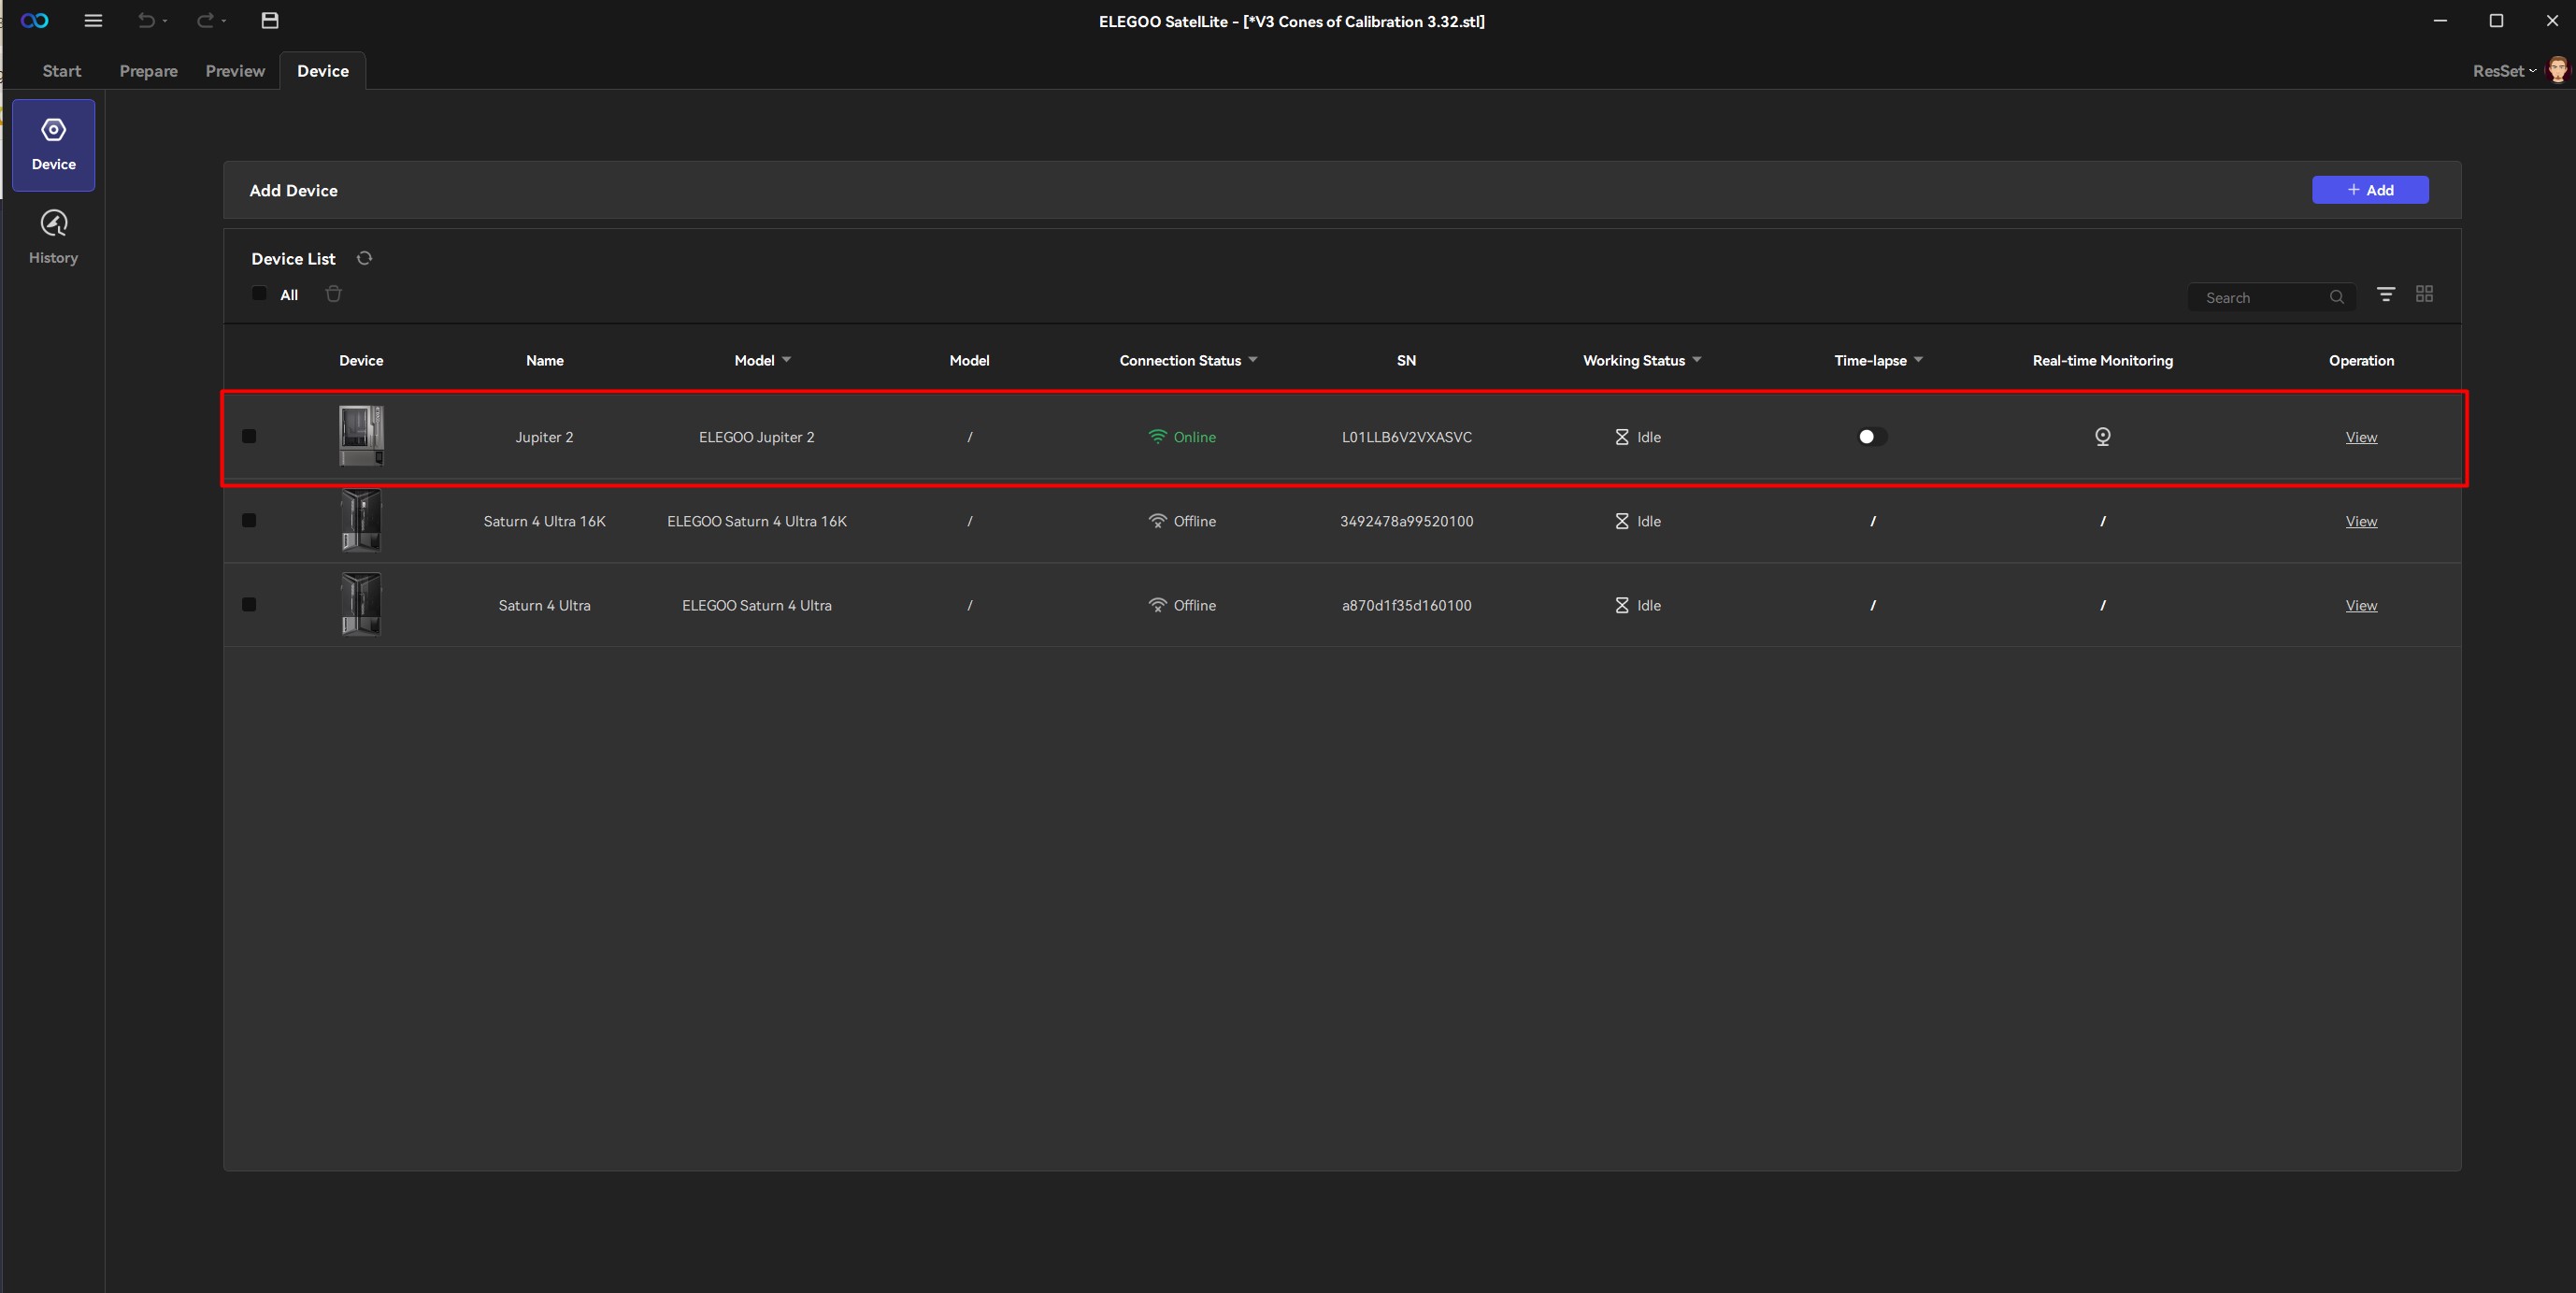2576x1293 pixels.
Task: Click hourglass icon in a870d1f35d160100 row
Action: point(1622,605)
